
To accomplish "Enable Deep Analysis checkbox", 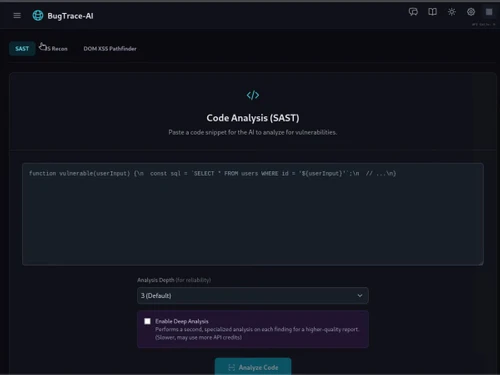I will (x=147, y=321).
